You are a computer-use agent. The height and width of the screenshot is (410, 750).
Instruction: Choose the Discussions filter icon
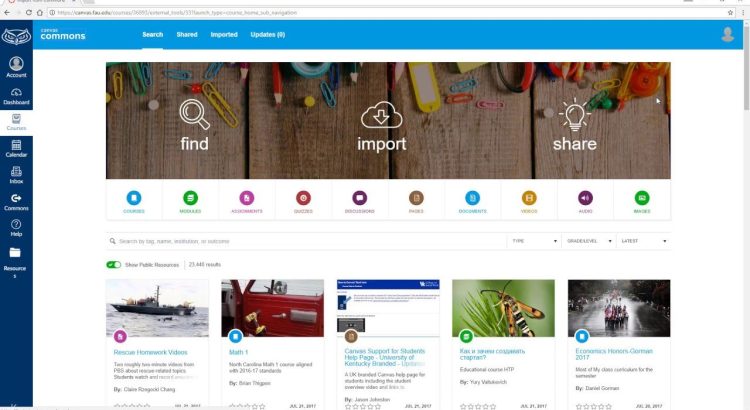(x=360, y=199)
